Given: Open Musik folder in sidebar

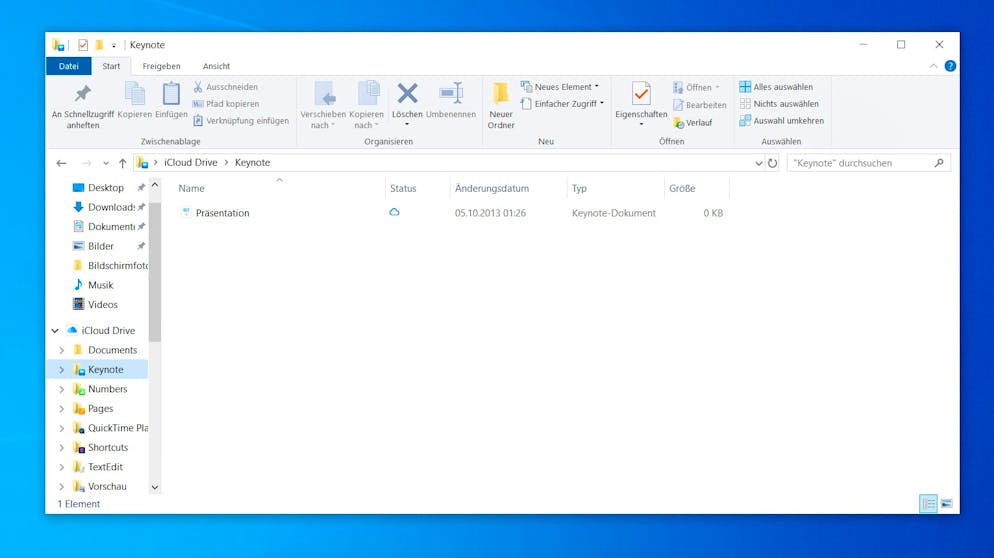Looking at the screenshot, I should point(100,285).
